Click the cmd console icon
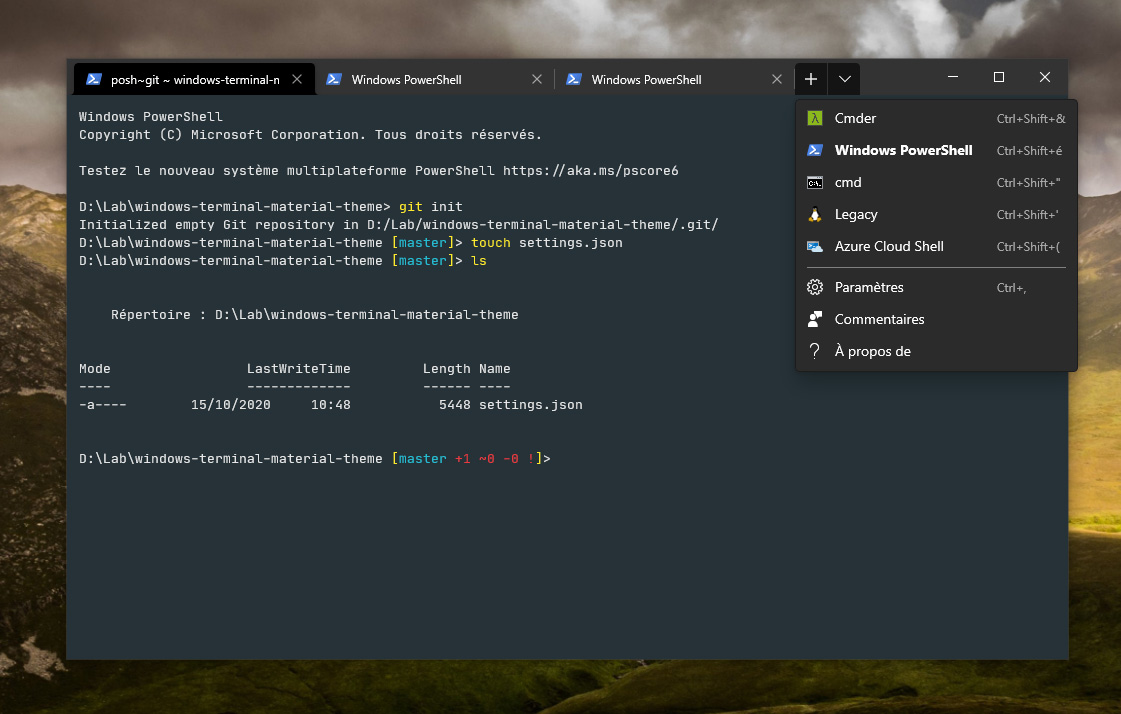The image size is (1121, 714). pos(814,183)
